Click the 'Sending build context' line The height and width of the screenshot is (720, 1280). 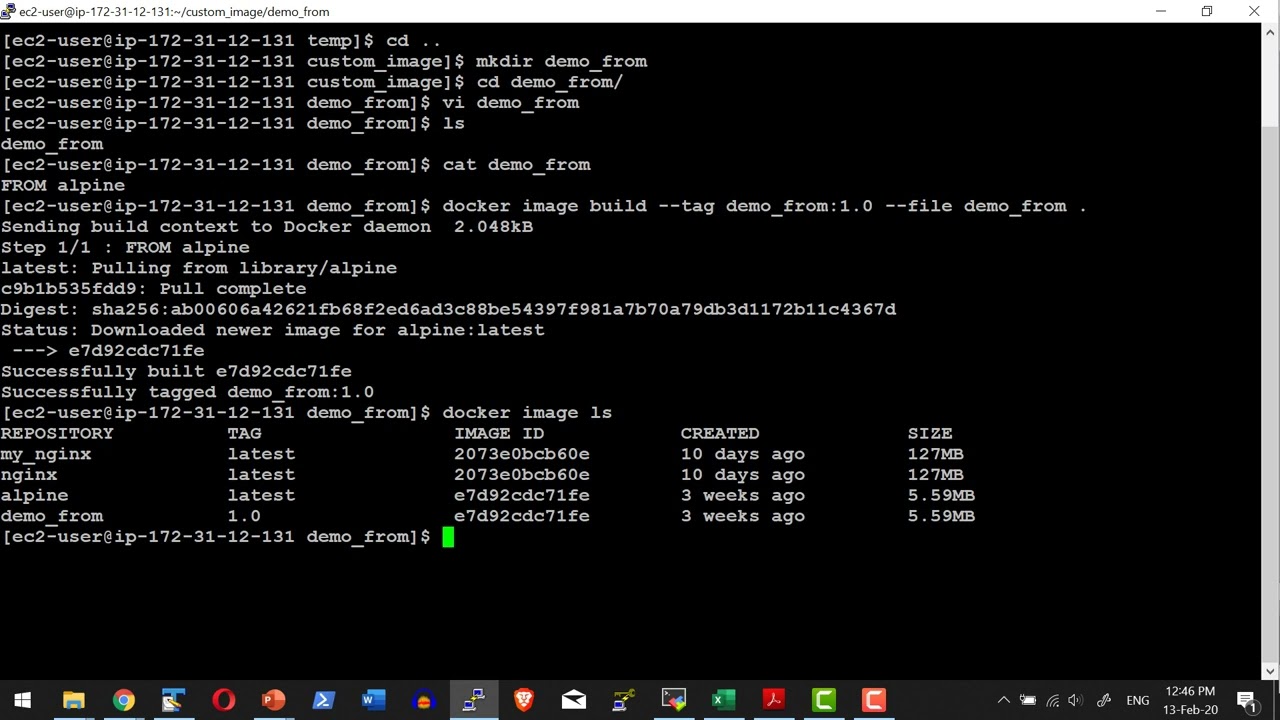(x=267, y=226)
